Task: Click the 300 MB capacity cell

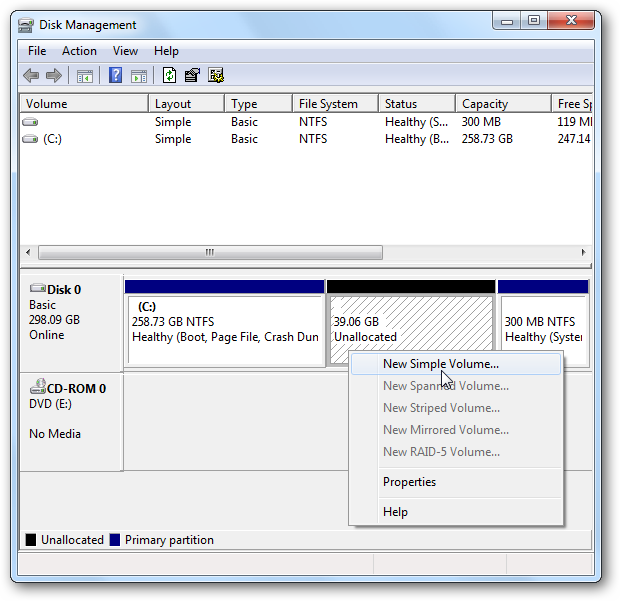Action: tap(481, 122)
